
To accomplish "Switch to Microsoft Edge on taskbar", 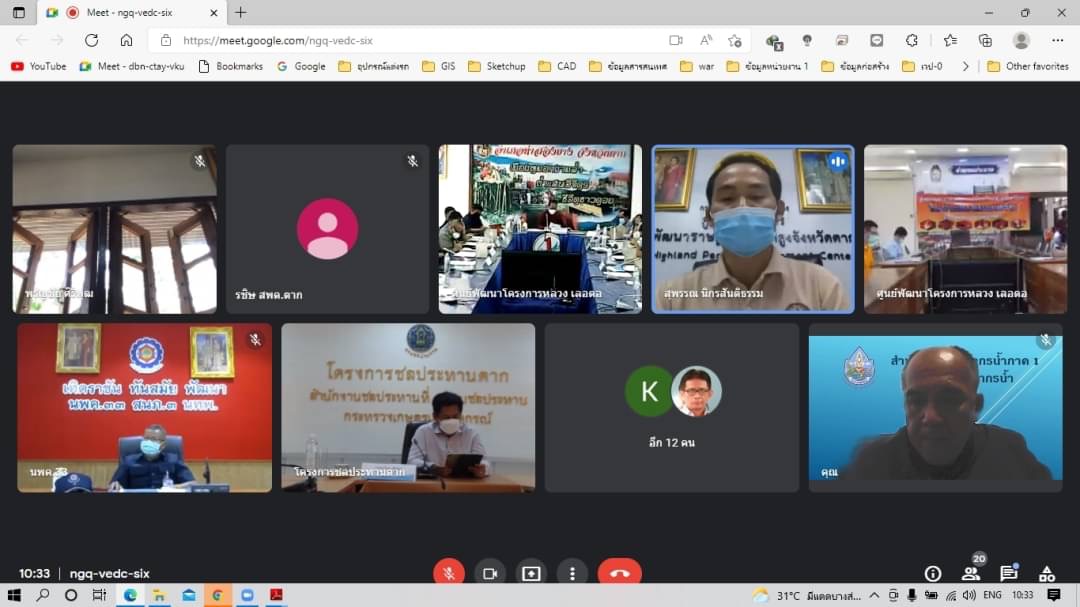I will pyautogui.click(x=129, y=595).
